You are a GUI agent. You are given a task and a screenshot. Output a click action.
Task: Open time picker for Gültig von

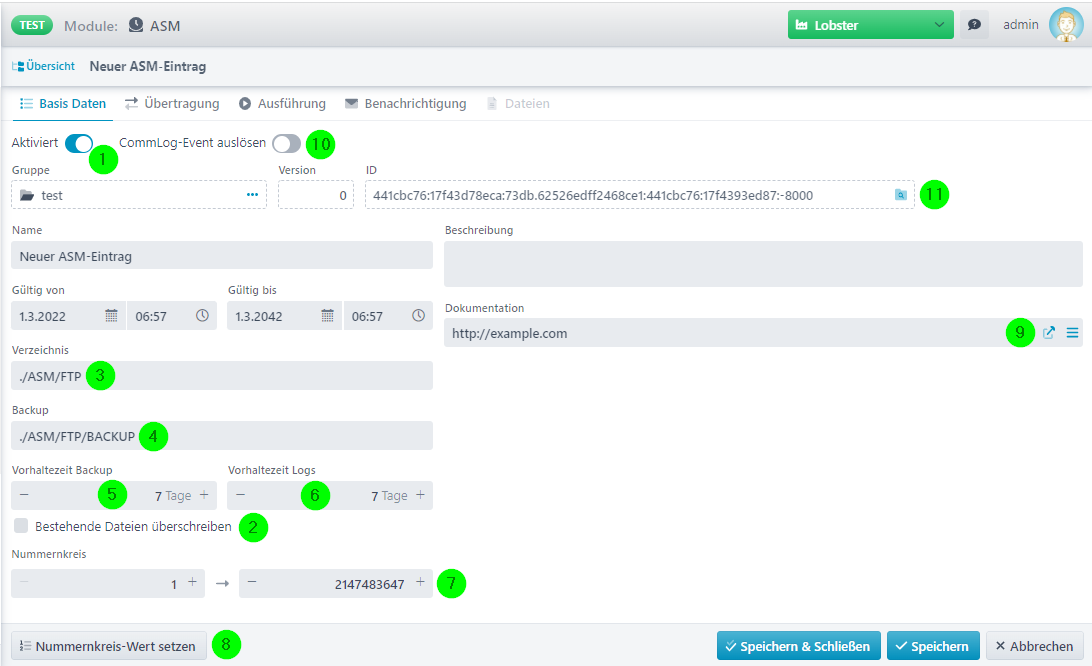point(202,316)
